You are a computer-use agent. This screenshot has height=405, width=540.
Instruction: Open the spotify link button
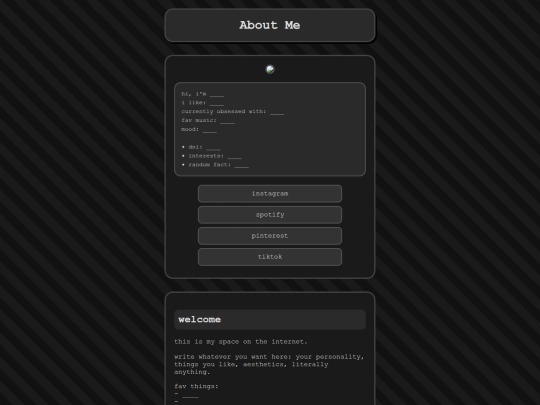270,215
